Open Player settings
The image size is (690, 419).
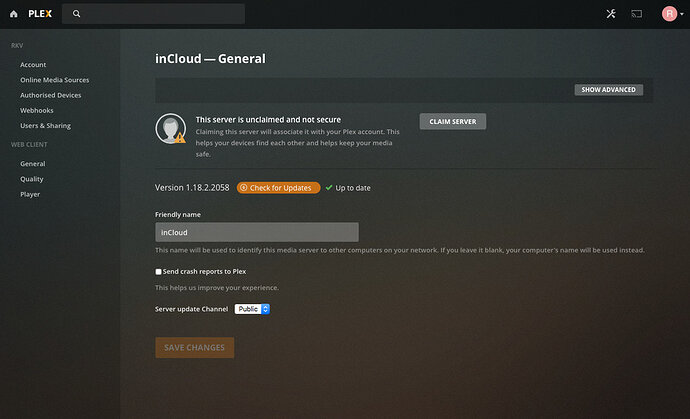click(x=30, y=195)
